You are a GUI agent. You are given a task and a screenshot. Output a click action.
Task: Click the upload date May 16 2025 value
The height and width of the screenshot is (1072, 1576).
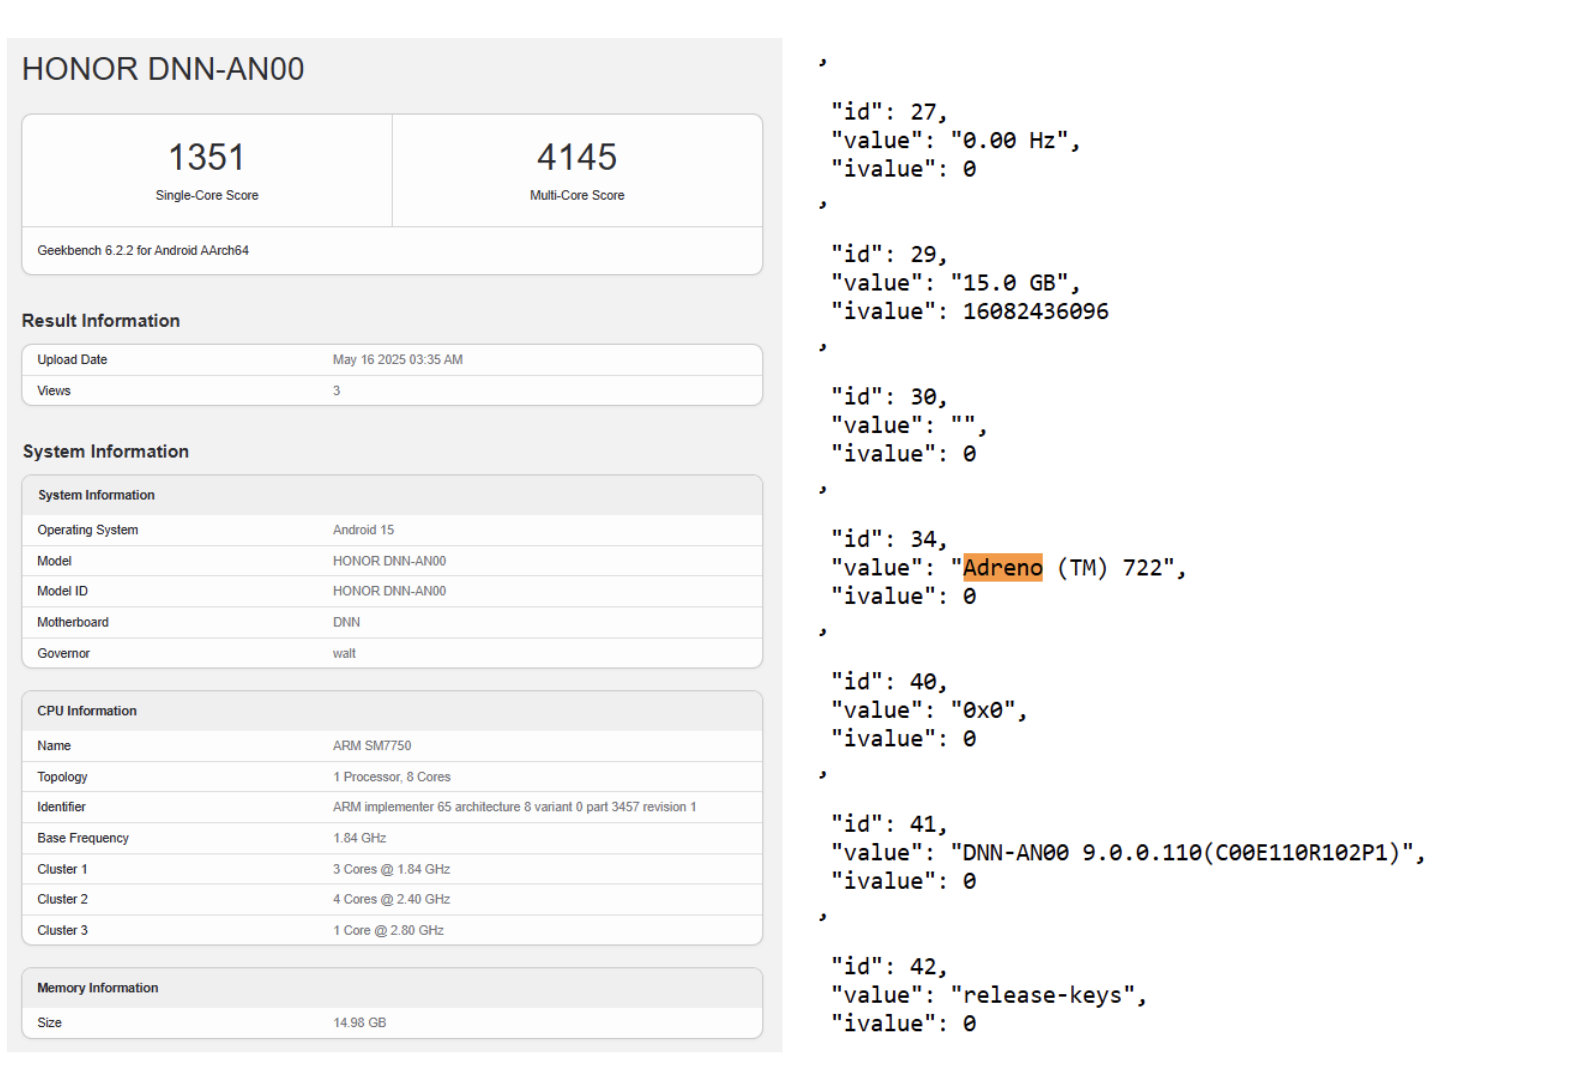pos(397,360)
